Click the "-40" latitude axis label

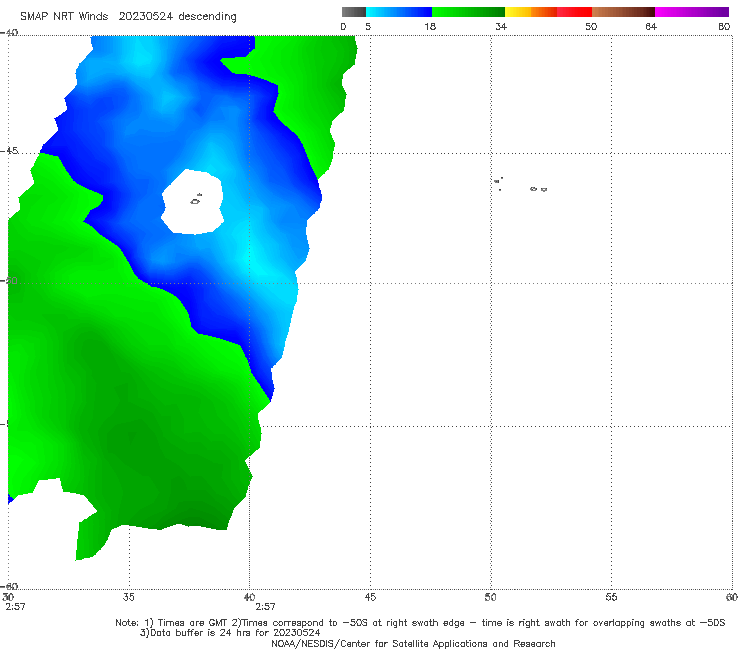[x=9, y=33]
